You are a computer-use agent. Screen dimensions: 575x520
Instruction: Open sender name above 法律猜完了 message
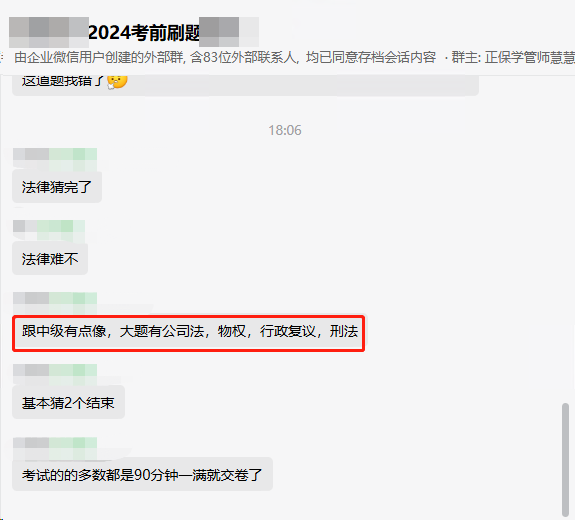(55, 159)
